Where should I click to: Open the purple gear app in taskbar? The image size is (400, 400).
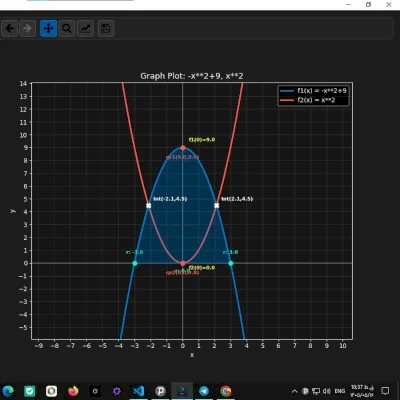tap(117, 391)
